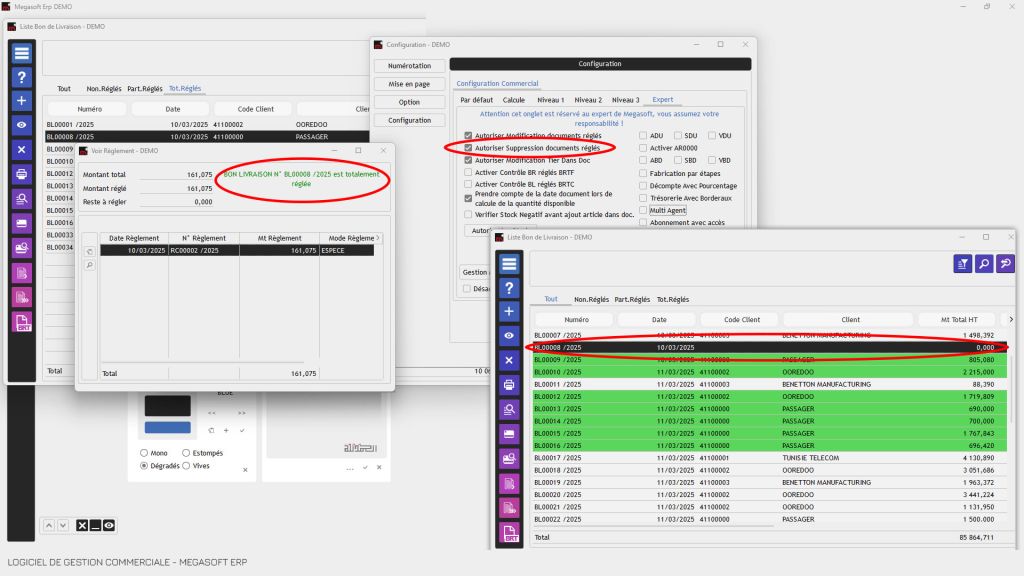Click the Mise en page button
The width and height of the screenshot is (1024, 576).
(409, 84)
